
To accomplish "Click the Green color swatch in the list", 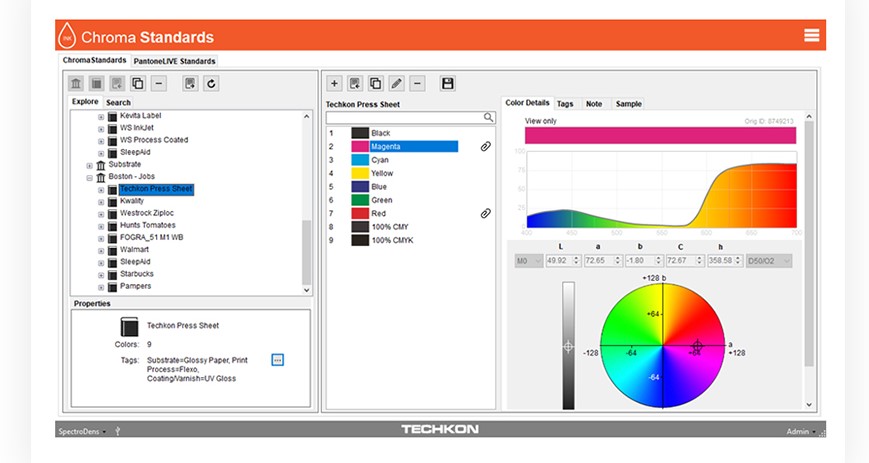I will point(360,200).
